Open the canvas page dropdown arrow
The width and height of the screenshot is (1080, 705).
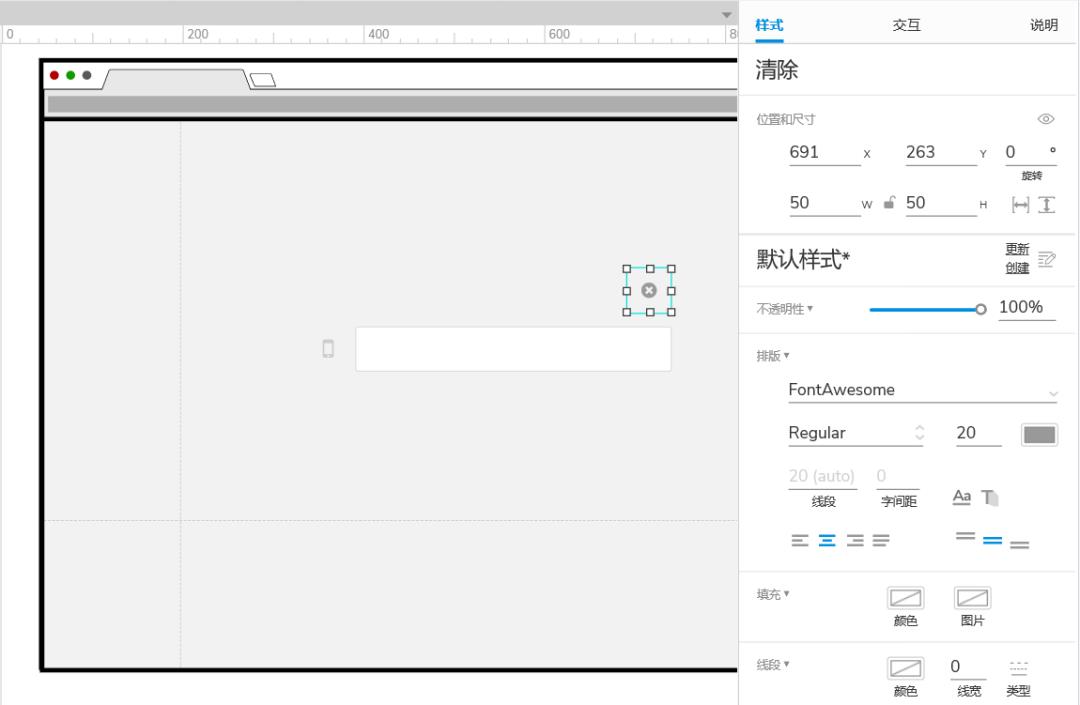[x=727, y=14]
